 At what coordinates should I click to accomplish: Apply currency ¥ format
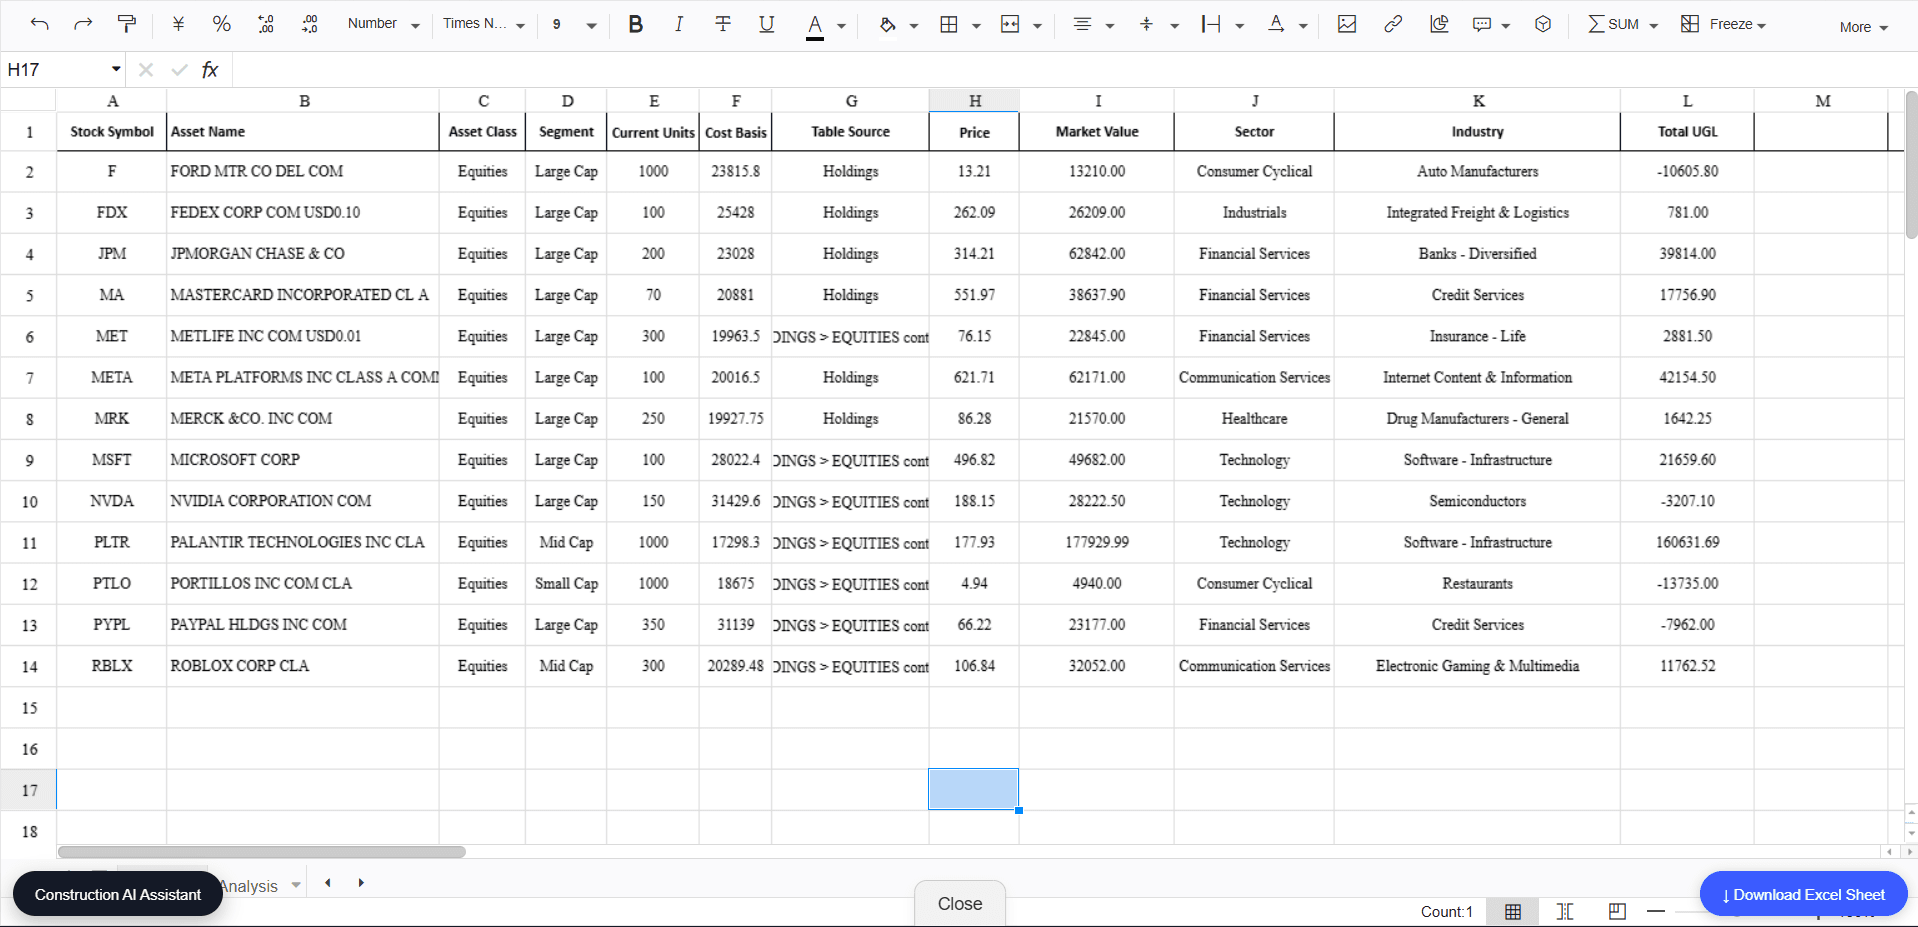[x=178, y=23]
